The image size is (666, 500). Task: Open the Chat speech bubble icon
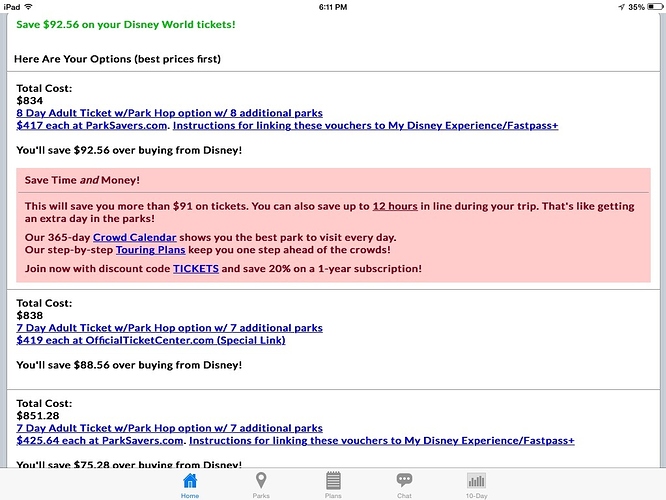404,483
